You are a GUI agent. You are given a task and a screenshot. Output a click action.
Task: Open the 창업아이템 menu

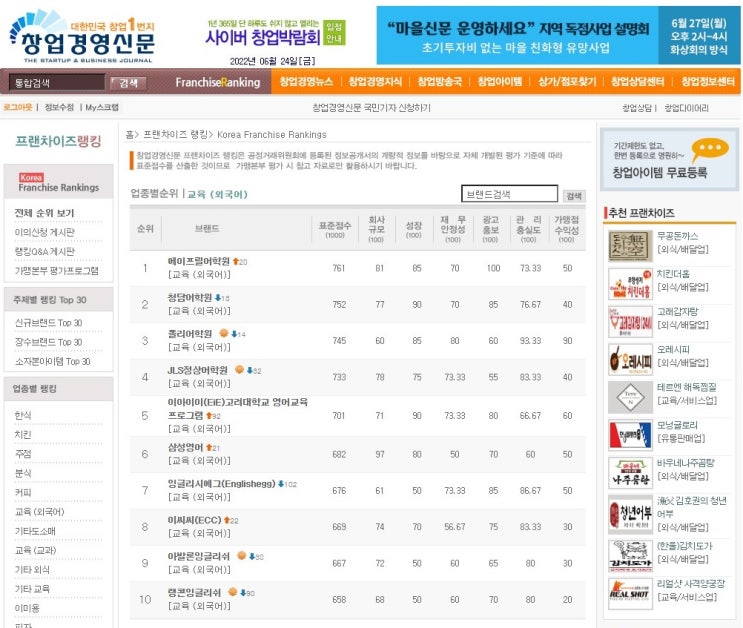click(499, 82)
